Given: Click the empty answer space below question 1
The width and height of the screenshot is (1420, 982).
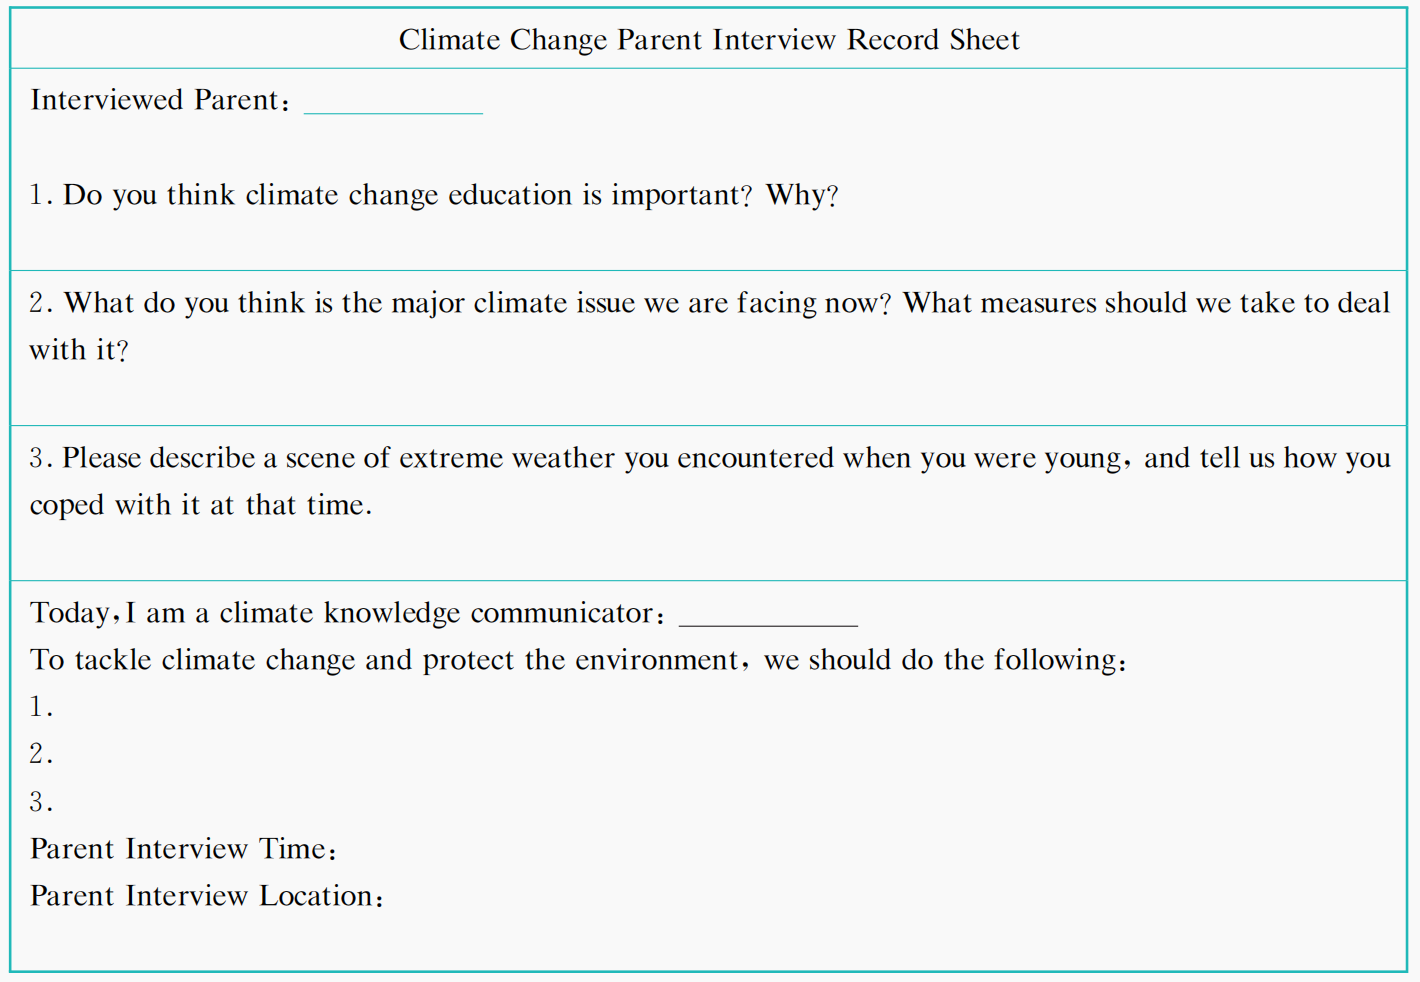Looking at the screenshot, I should tap(708, 238).
